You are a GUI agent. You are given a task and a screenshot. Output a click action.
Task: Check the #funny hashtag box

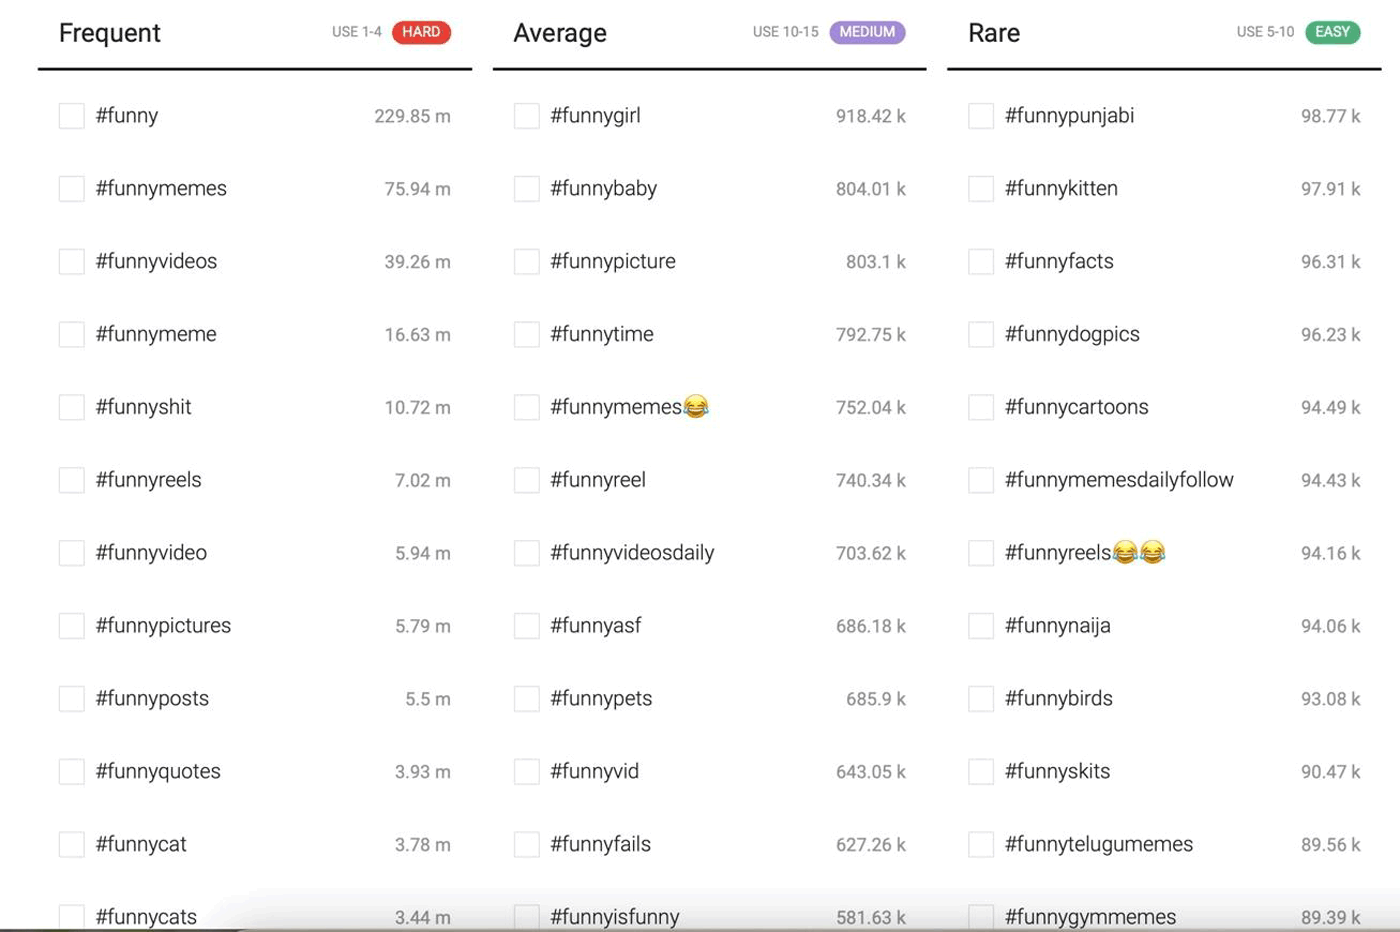pyautogui.click(x=71, y=116)
